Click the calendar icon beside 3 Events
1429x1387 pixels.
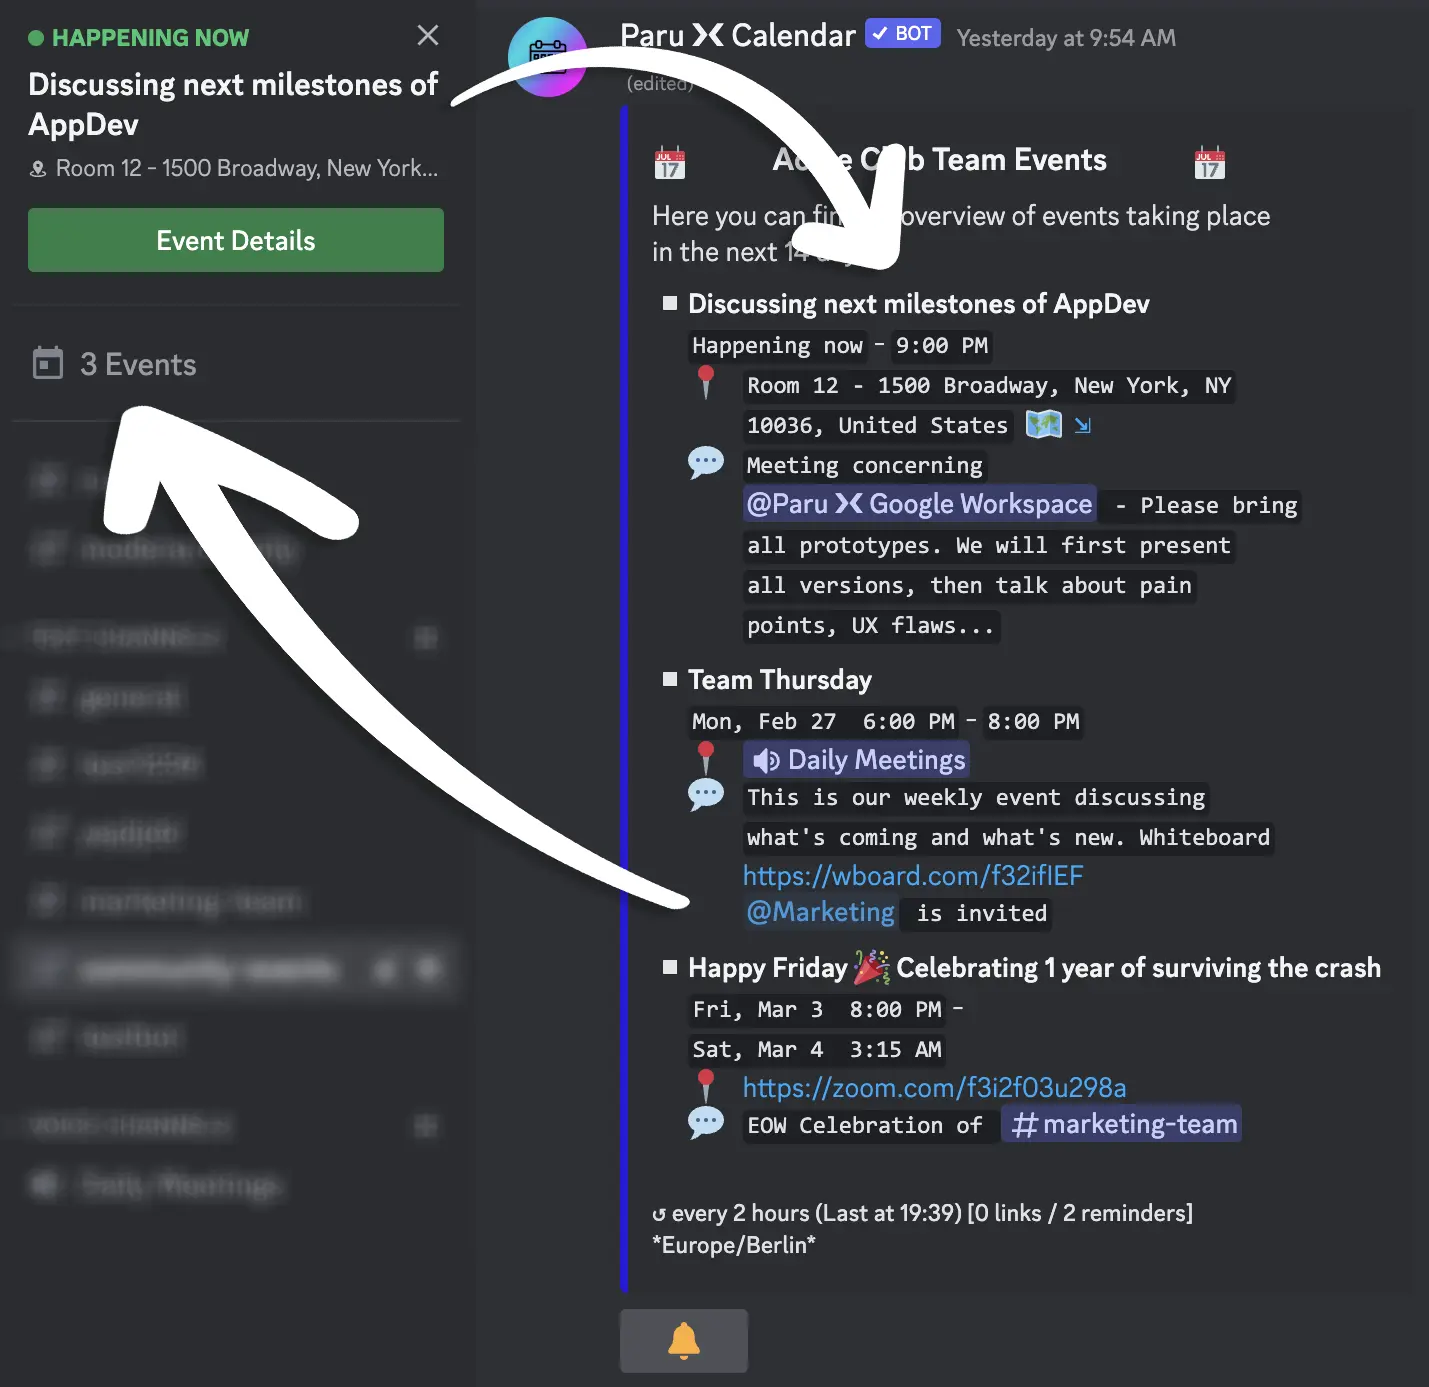(48, 364)
